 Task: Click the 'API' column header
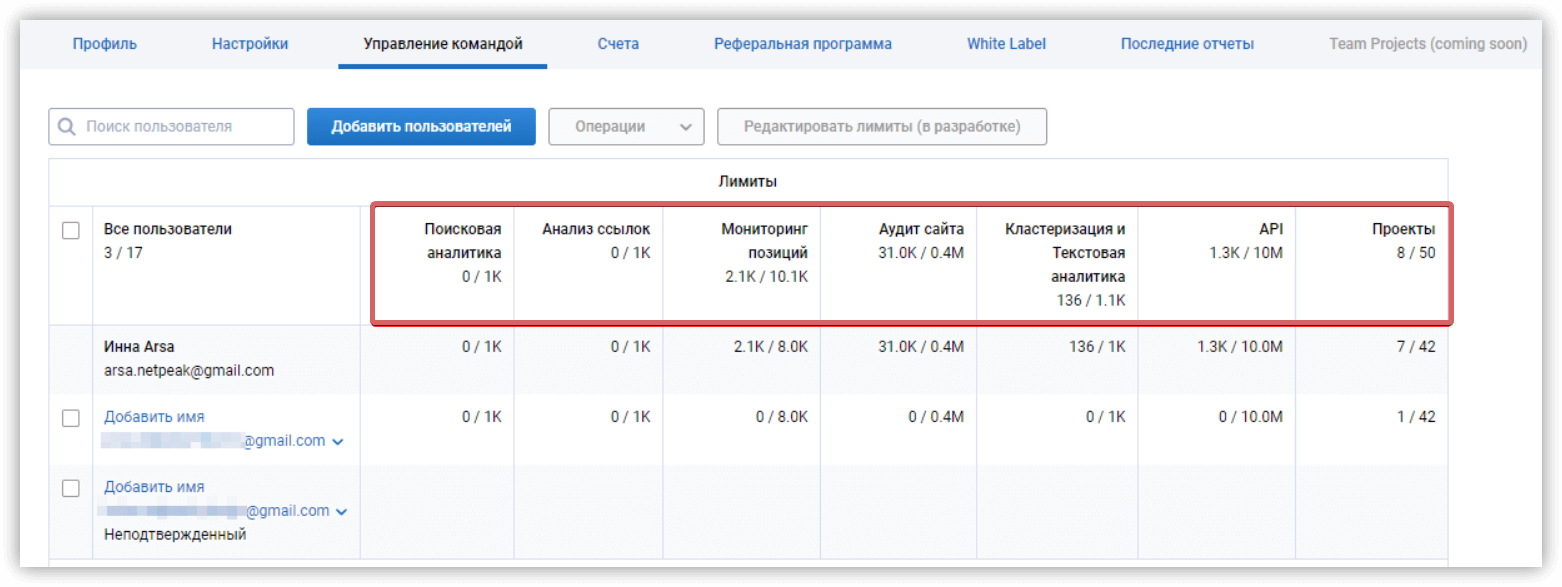tap(1270, 229)
